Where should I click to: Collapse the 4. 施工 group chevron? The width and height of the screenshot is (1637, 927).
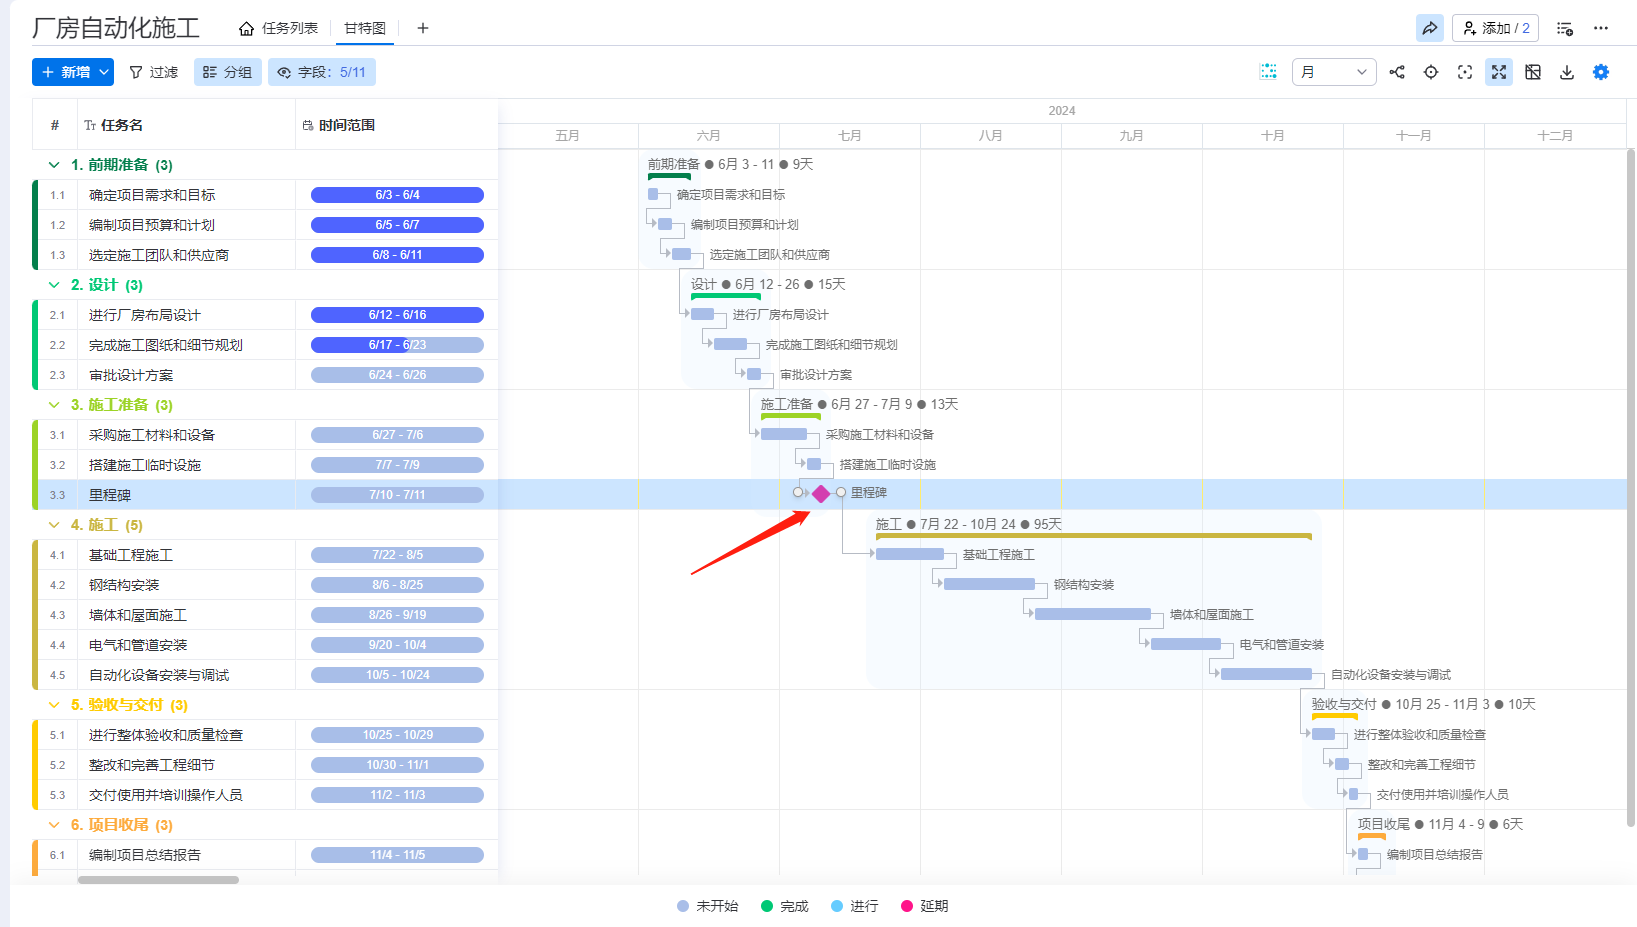[x=54, y=525]
